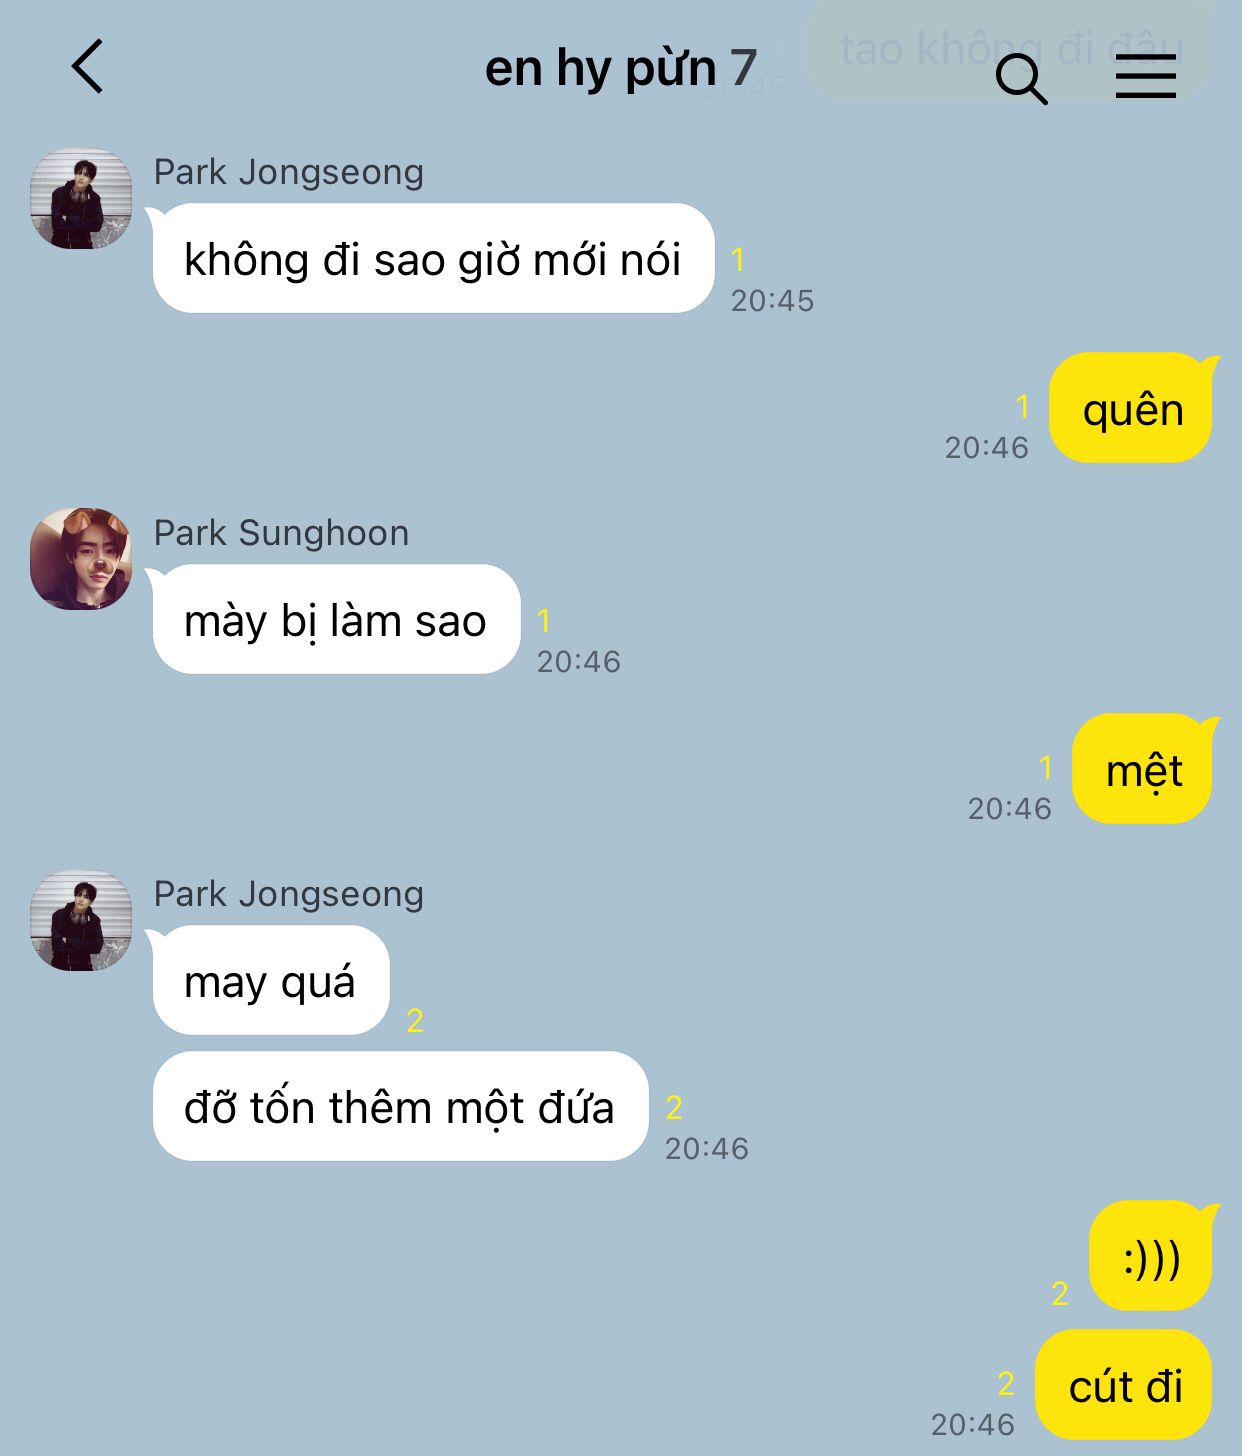Select the yellow mệt message bubble
The image size is (1242, 1456).
click(x=1142, y=769)
